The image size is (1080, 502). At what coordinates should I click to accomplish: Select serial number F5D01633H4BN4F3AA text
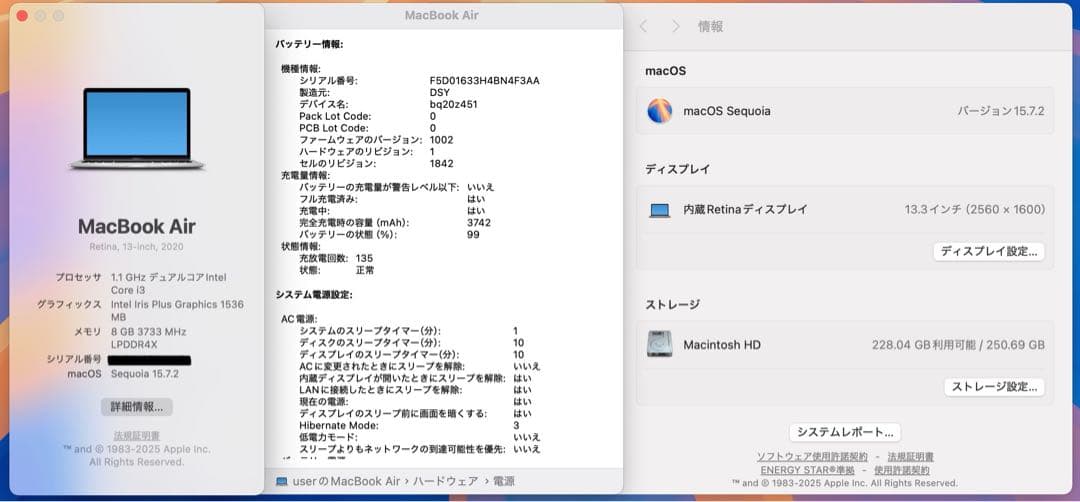click(x=485, y=81)
